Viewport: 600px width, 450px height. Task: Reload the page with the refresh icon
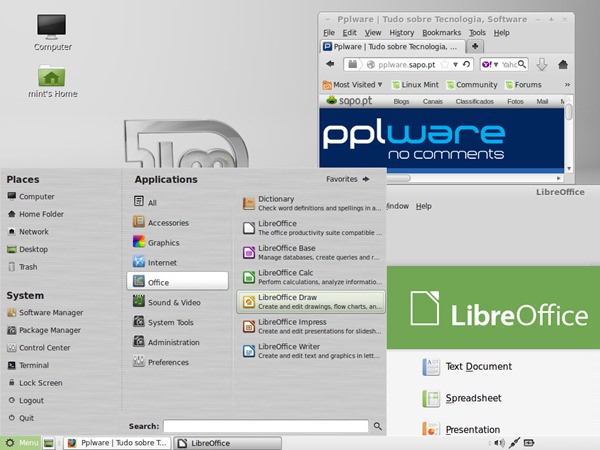pyautogui.click(x=466, y=64)
